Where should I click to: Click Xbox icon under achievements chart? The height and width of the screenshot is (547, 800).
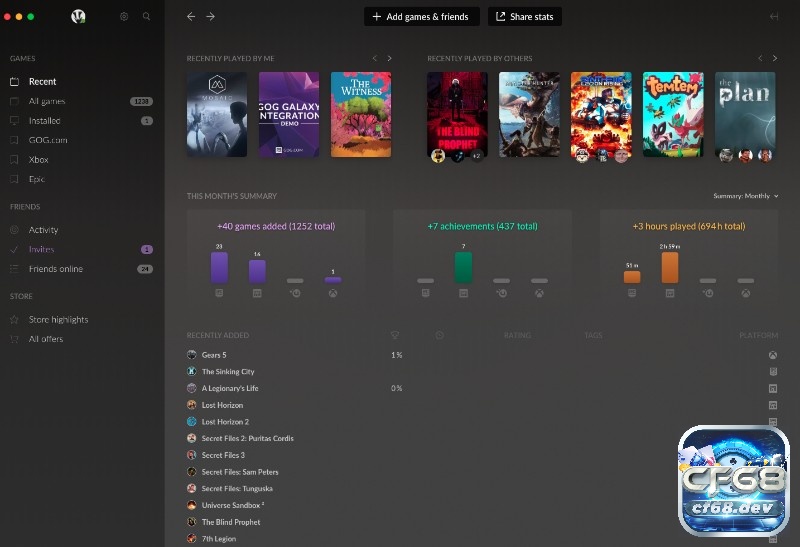click(539, 293)
